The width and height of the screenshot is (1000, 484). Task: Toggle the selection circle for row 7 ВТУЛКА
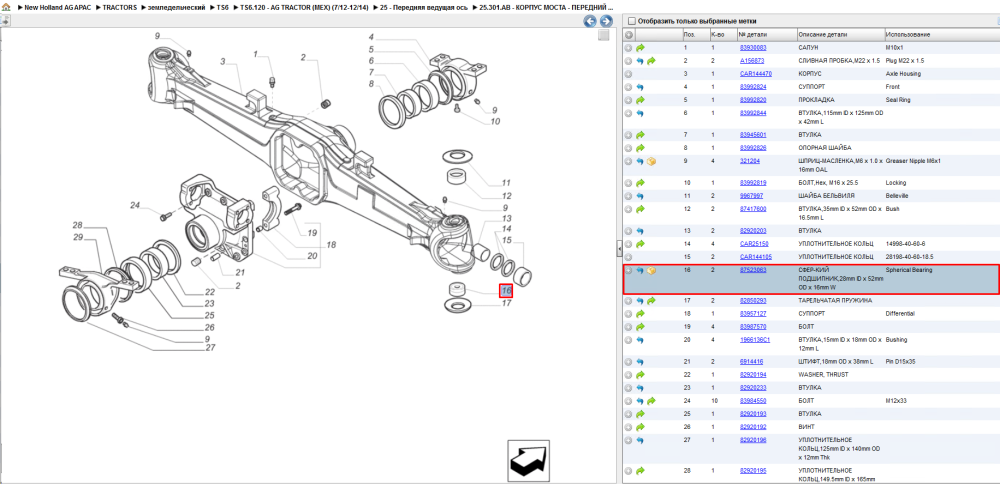[629, 135]
